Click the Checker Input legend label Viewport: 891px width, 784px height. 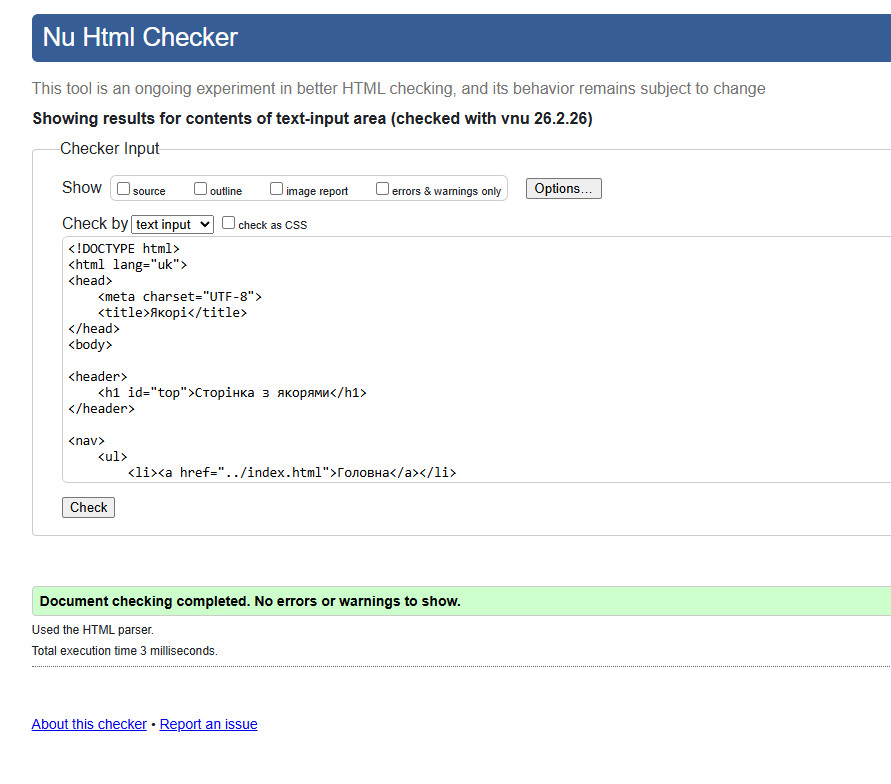(x=110, y=149)
